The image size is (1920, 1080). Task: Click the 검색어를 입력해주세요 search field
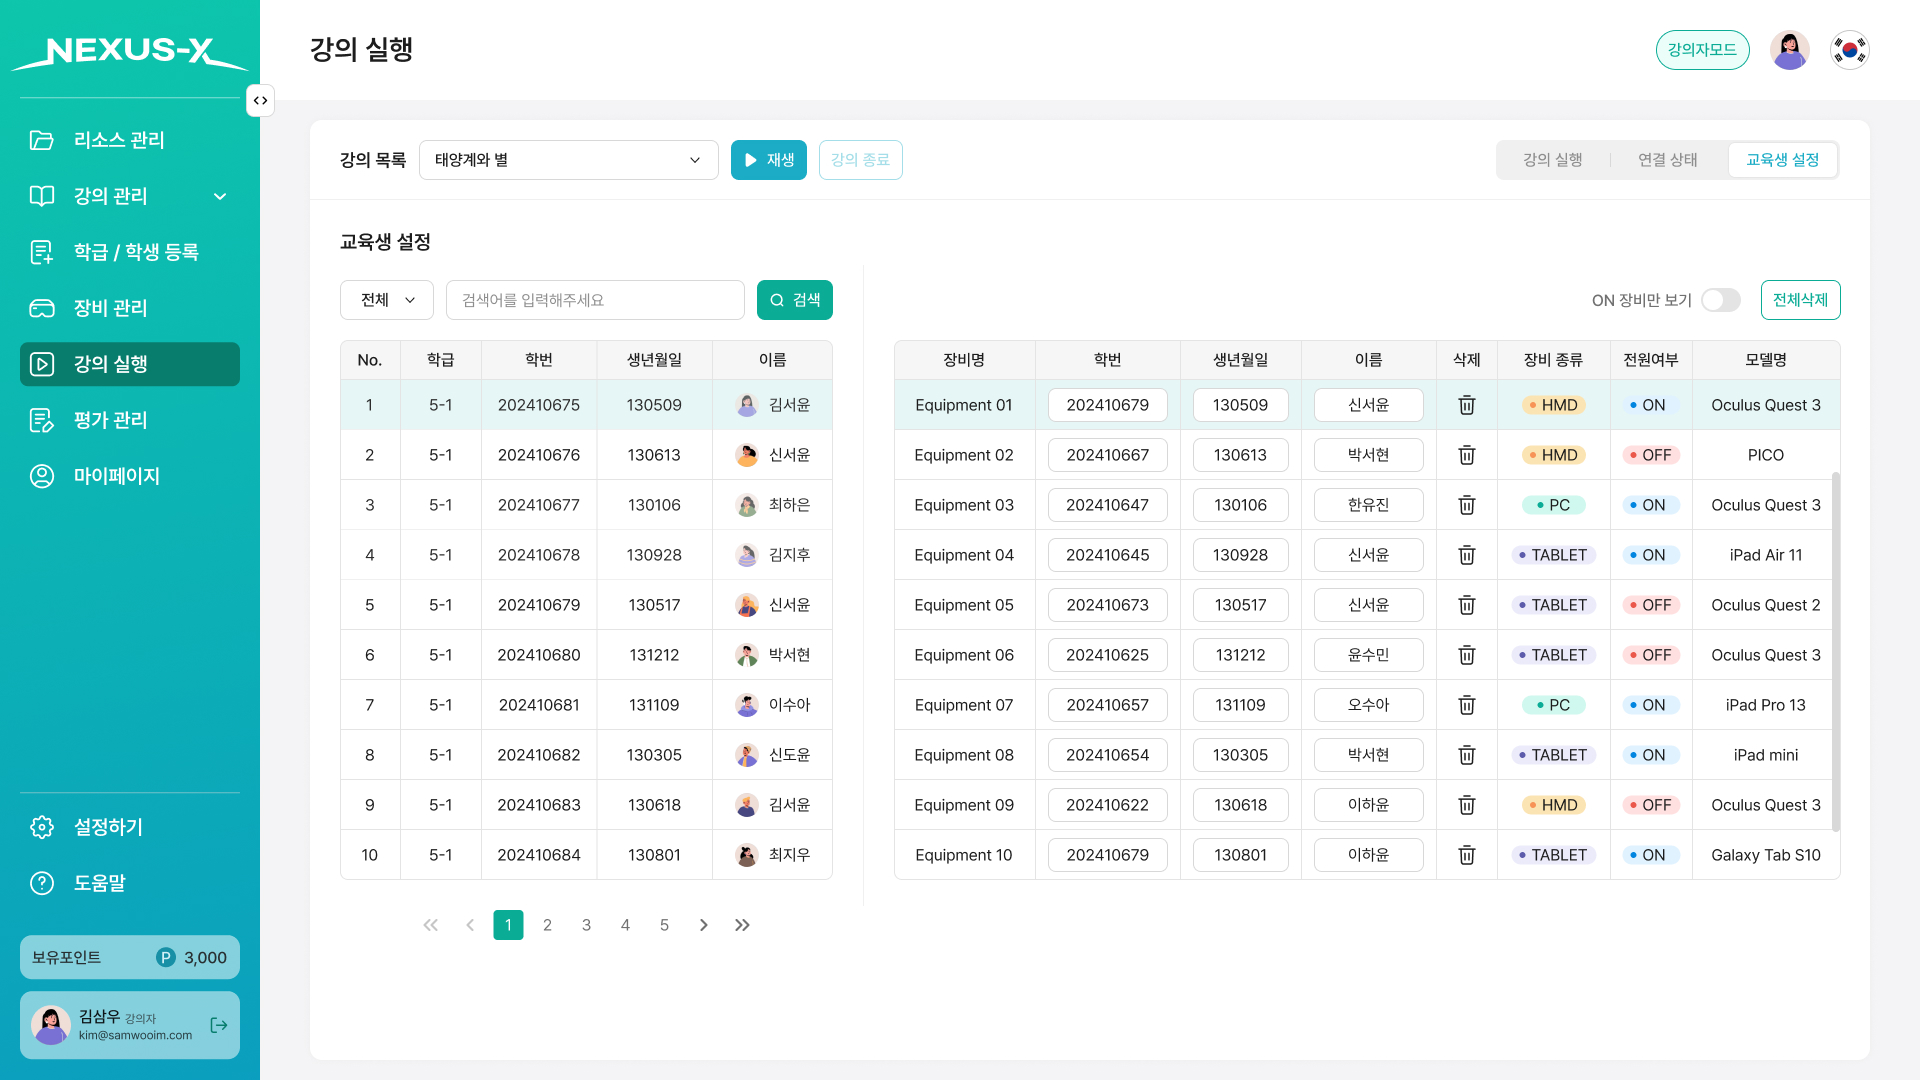click(595, 300)
